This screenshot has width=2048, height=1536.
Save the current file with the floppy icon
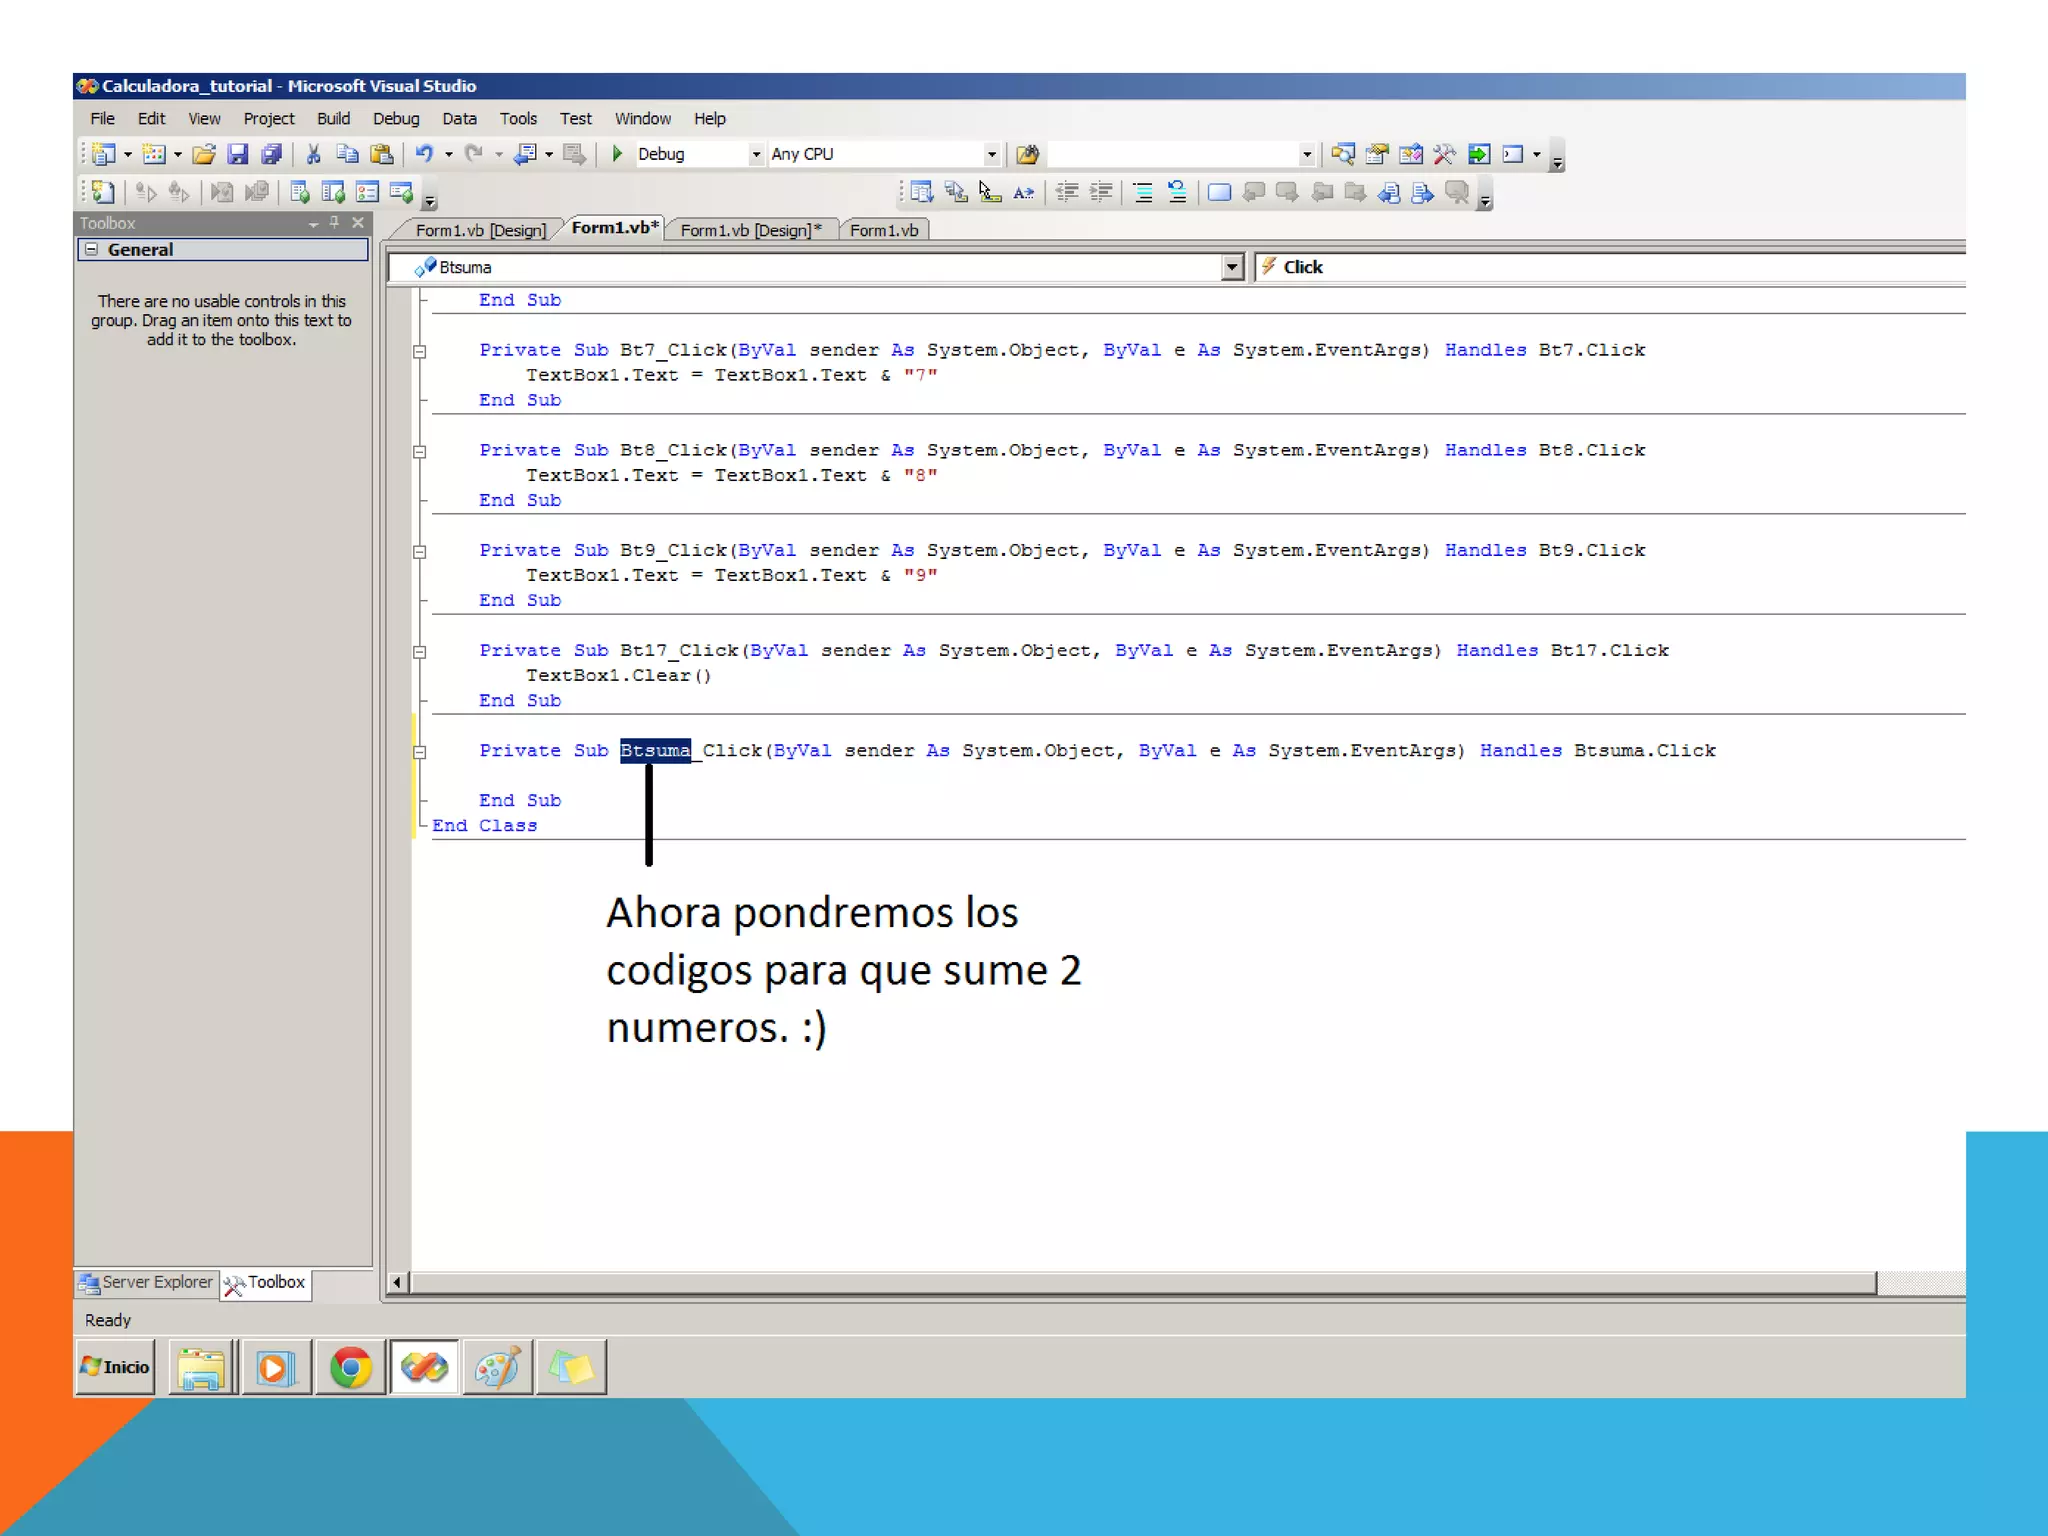237,154
